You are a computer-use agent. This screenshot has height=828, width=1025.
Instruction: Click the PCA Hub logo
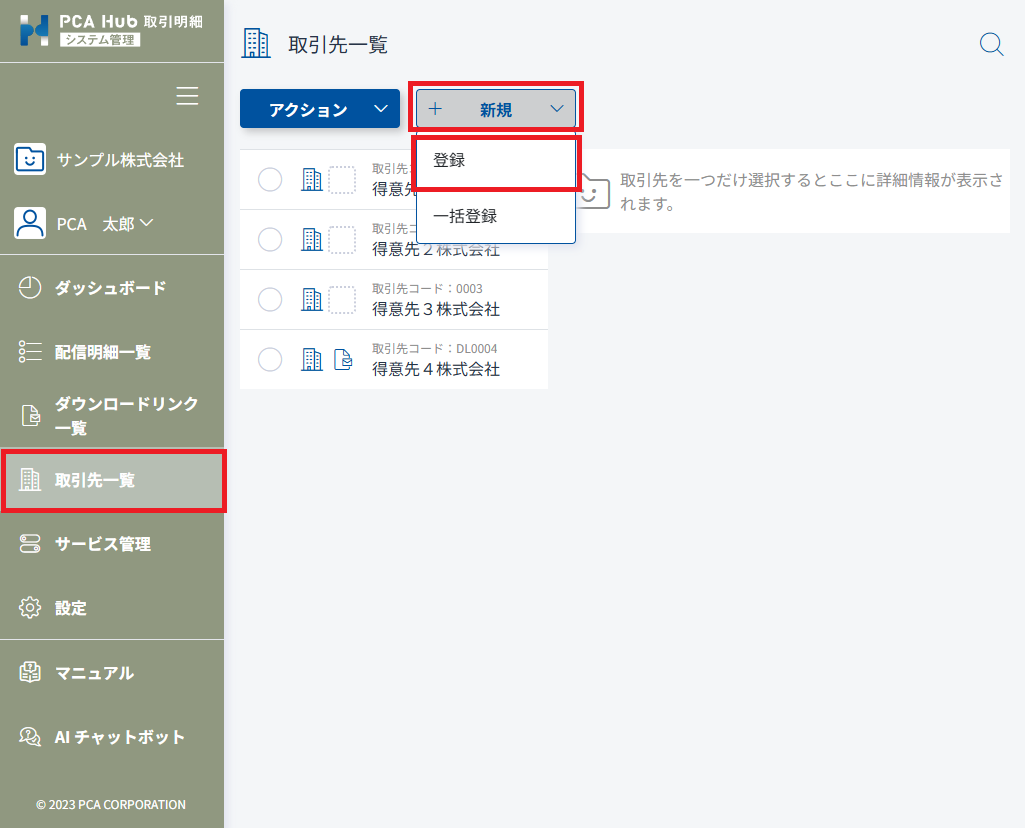point(80,30)
